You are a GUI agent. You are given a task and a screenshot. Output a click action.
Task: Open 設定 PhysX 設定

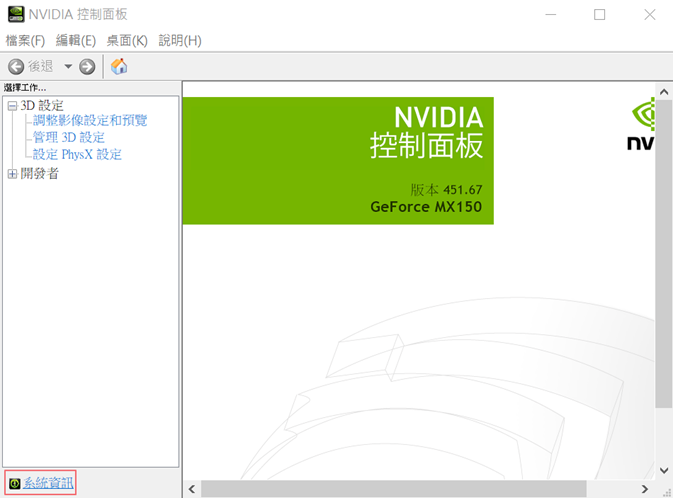point(77,154)
